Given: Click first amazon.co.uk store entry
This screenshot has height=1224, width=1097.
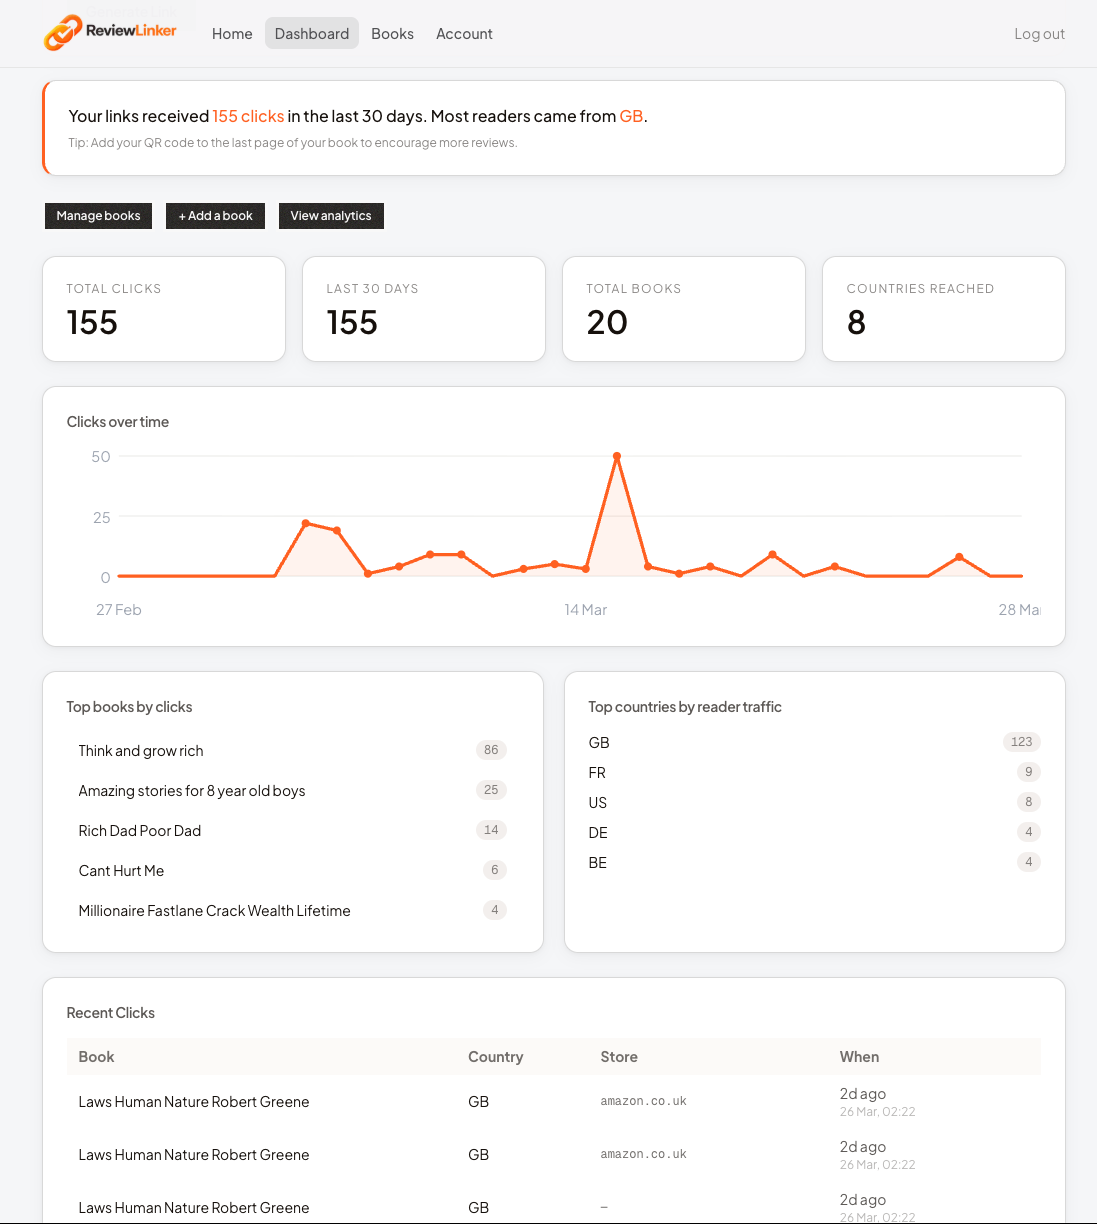Looking at the screenshot, I should point(643,1101).
